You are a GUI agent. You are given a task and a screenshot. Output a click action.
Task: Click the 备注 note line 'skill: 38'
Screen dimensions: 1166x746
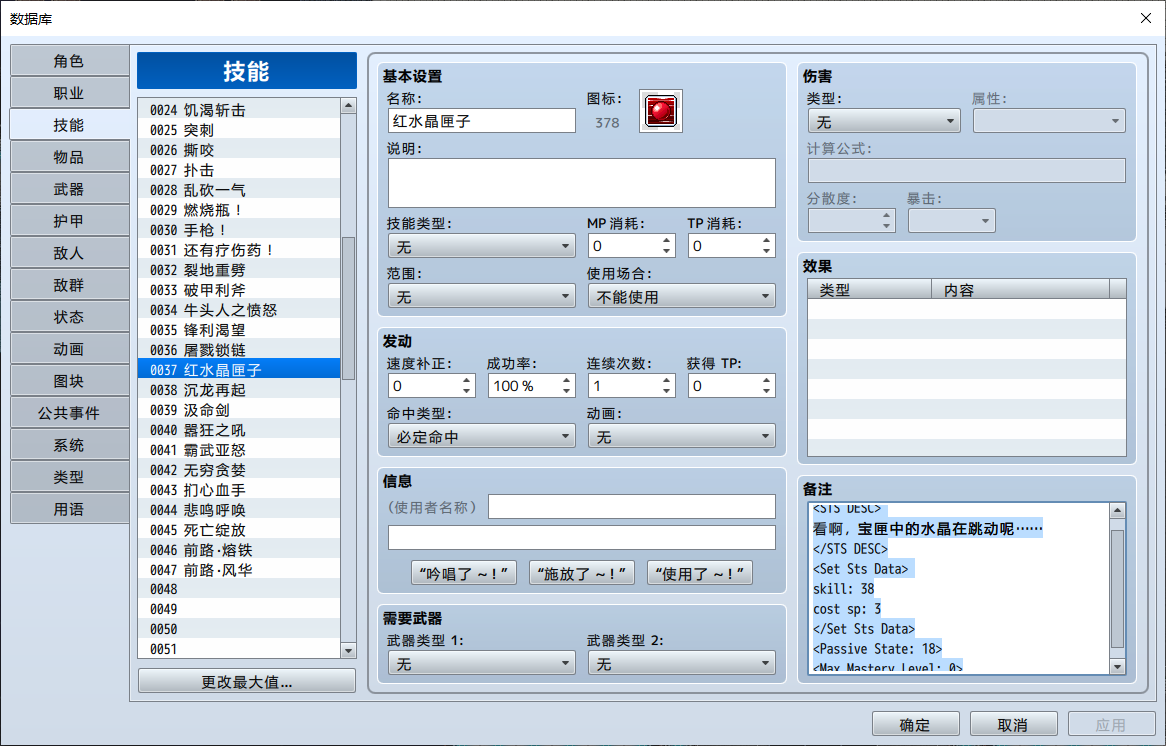click(x=843, y=589)
